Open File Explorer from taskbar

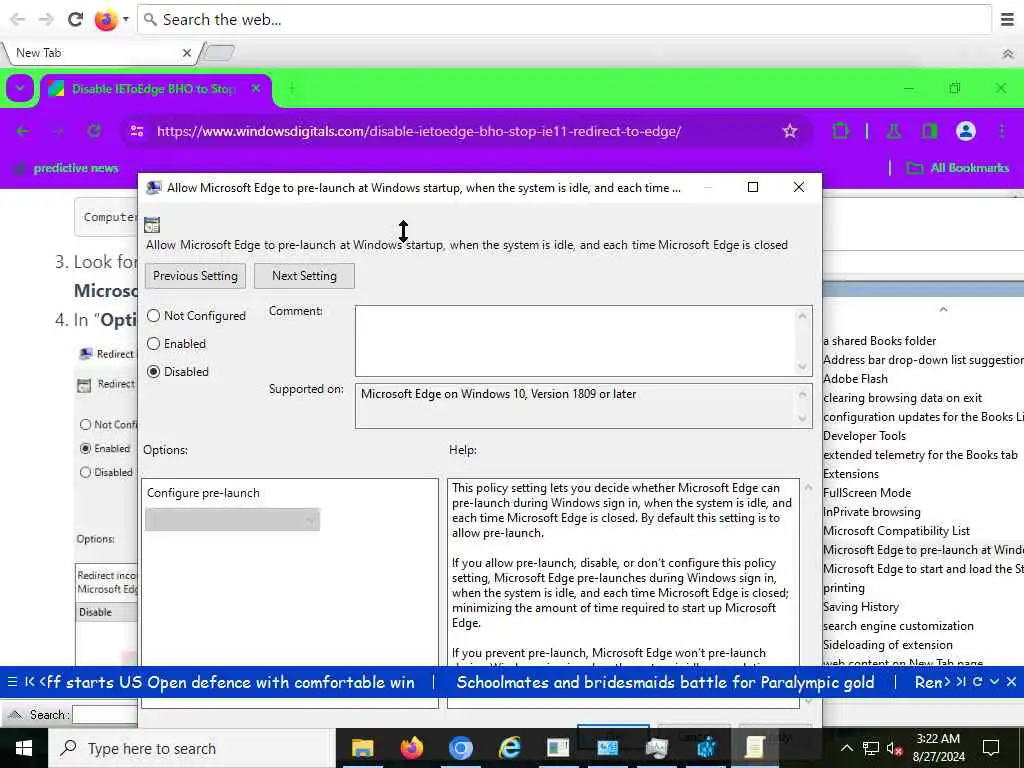362,748
